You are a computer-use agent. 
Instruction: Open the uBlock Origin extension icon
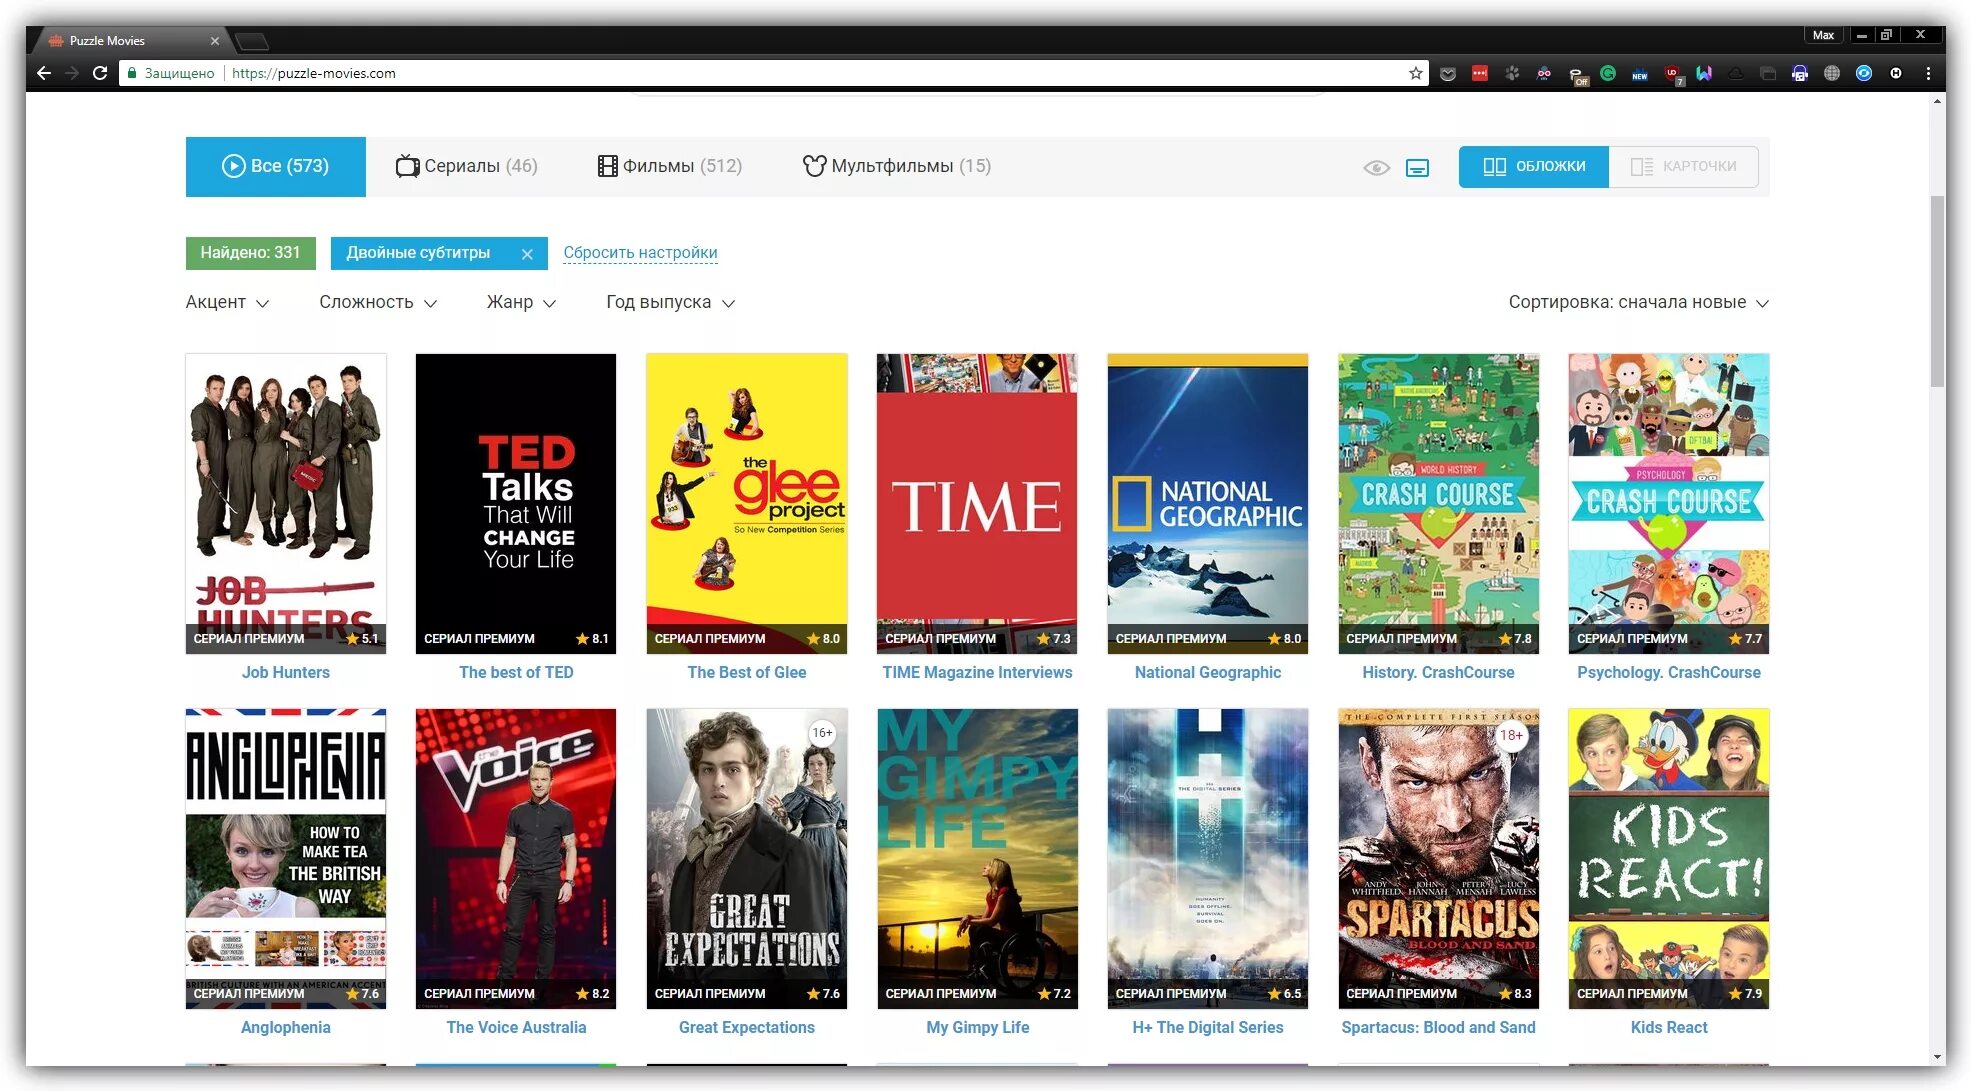[x=1672, y=73]
